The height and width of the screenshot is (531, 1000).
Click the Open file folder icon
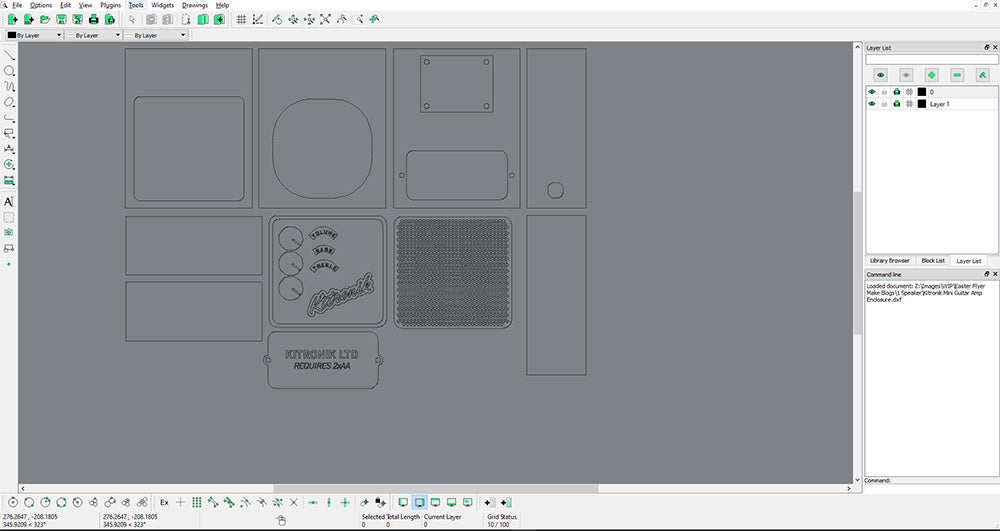click(x=45, y=19)
